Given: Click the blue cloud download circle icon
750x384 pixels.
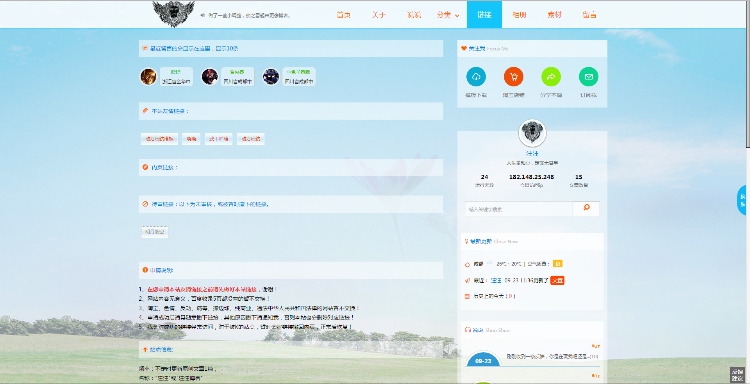Looking at the screenshot, I should [476, 77].
